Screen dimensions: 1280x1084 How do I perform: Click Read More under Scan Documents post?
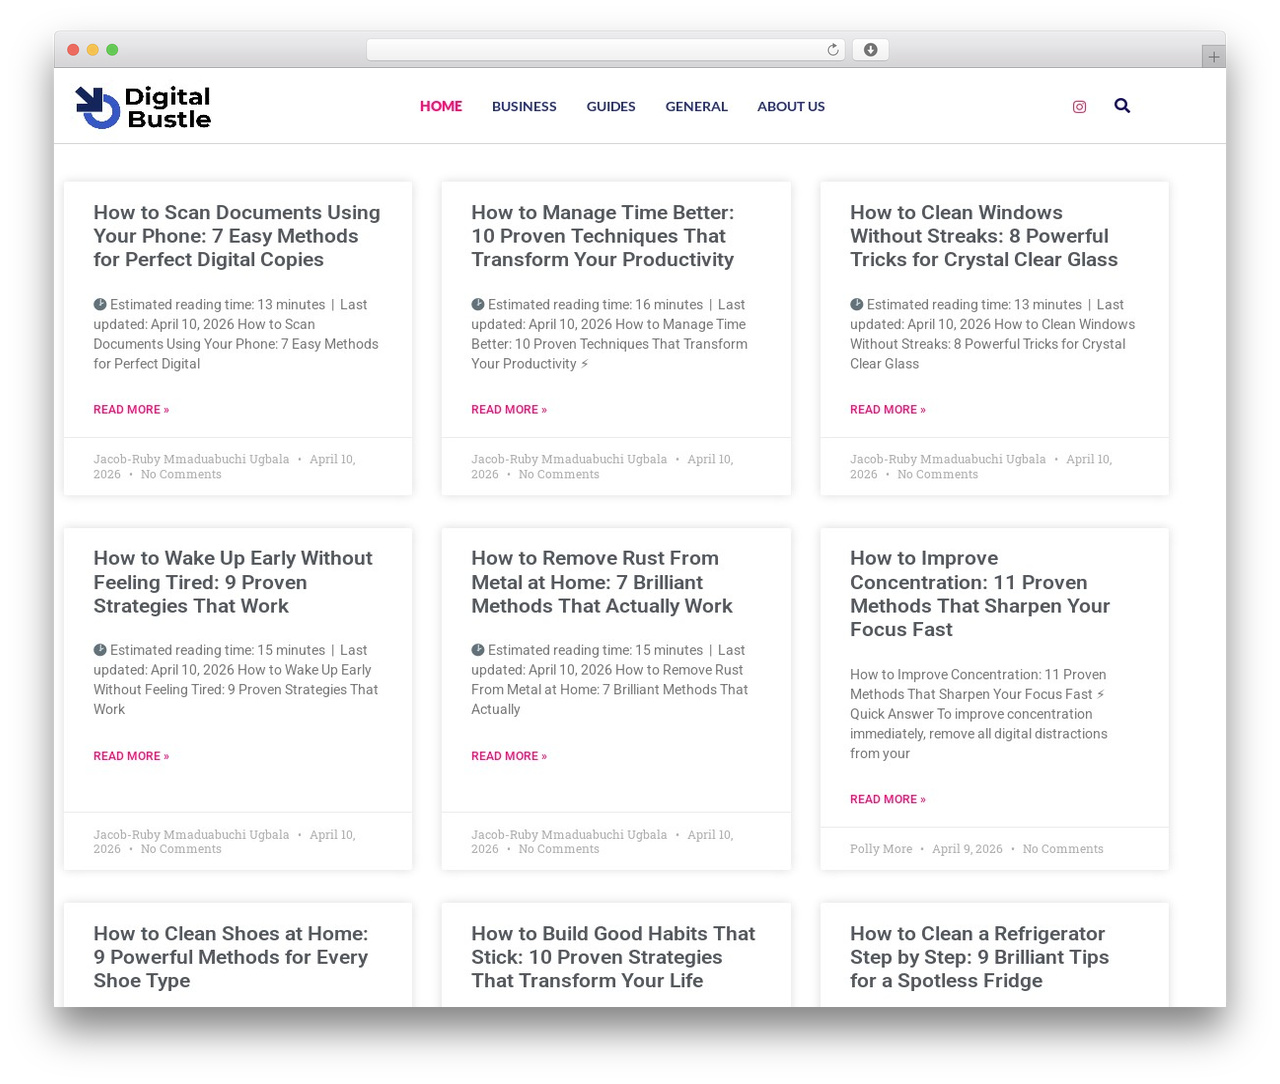tap(131, 410)
